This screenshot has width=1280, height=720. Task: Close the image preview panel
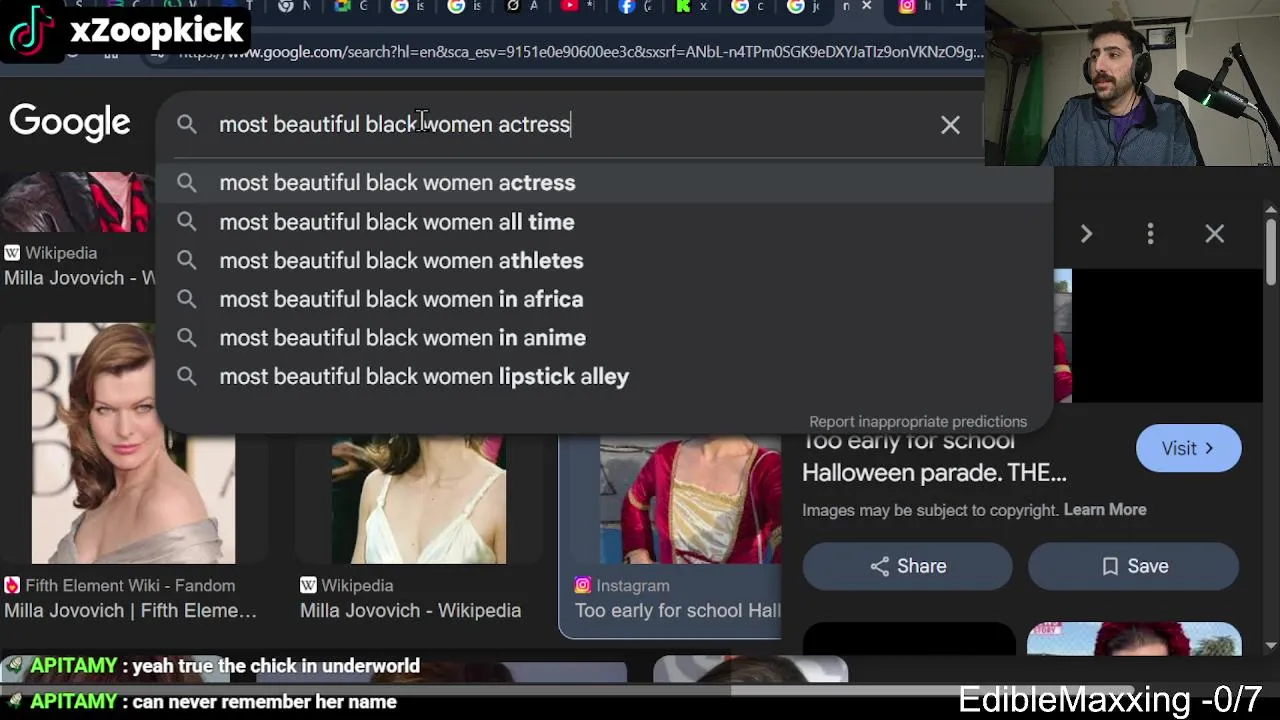coord(1214,234)
